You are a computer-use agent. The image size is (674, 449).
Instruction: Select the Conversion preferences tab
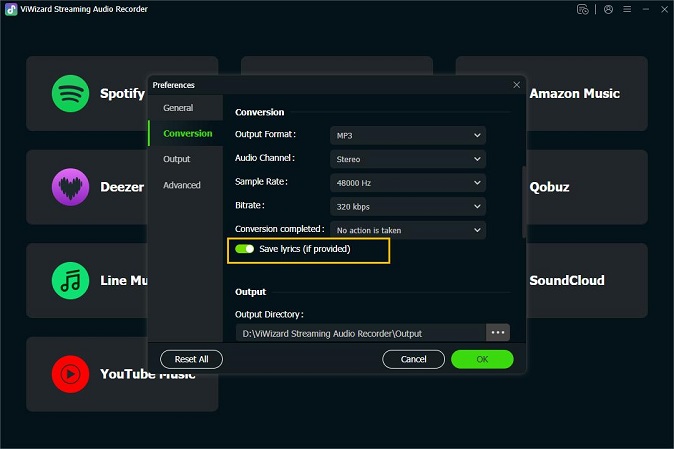point(187,133)
